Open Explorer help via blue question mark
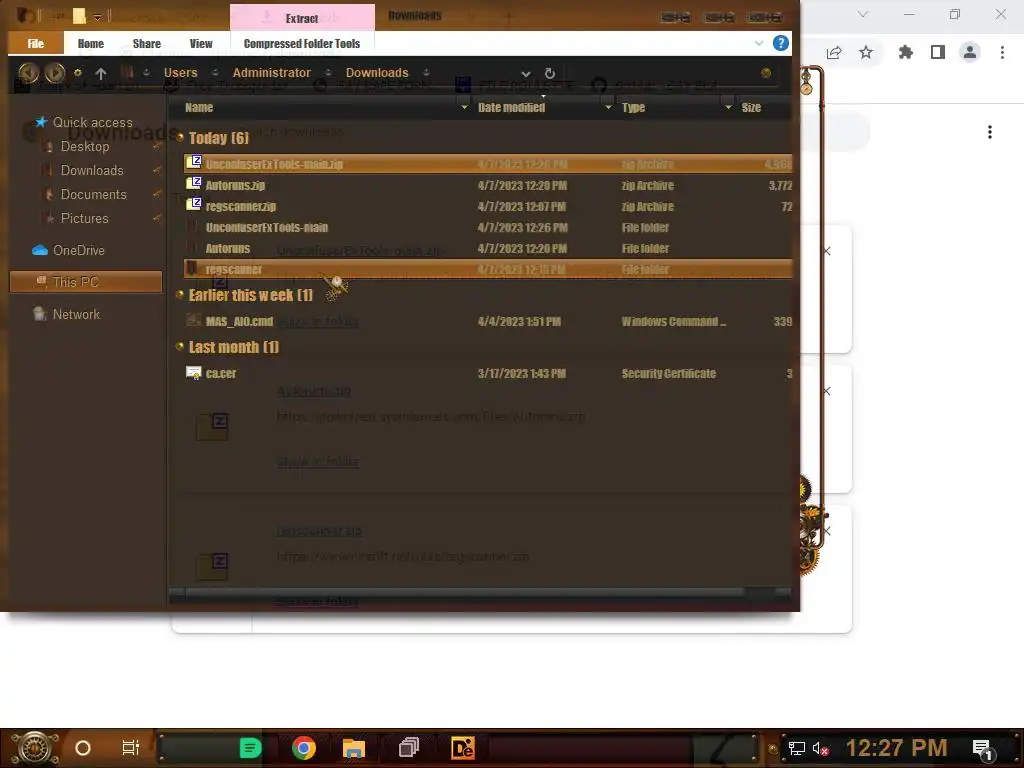1024x768 pixels. 780,43
